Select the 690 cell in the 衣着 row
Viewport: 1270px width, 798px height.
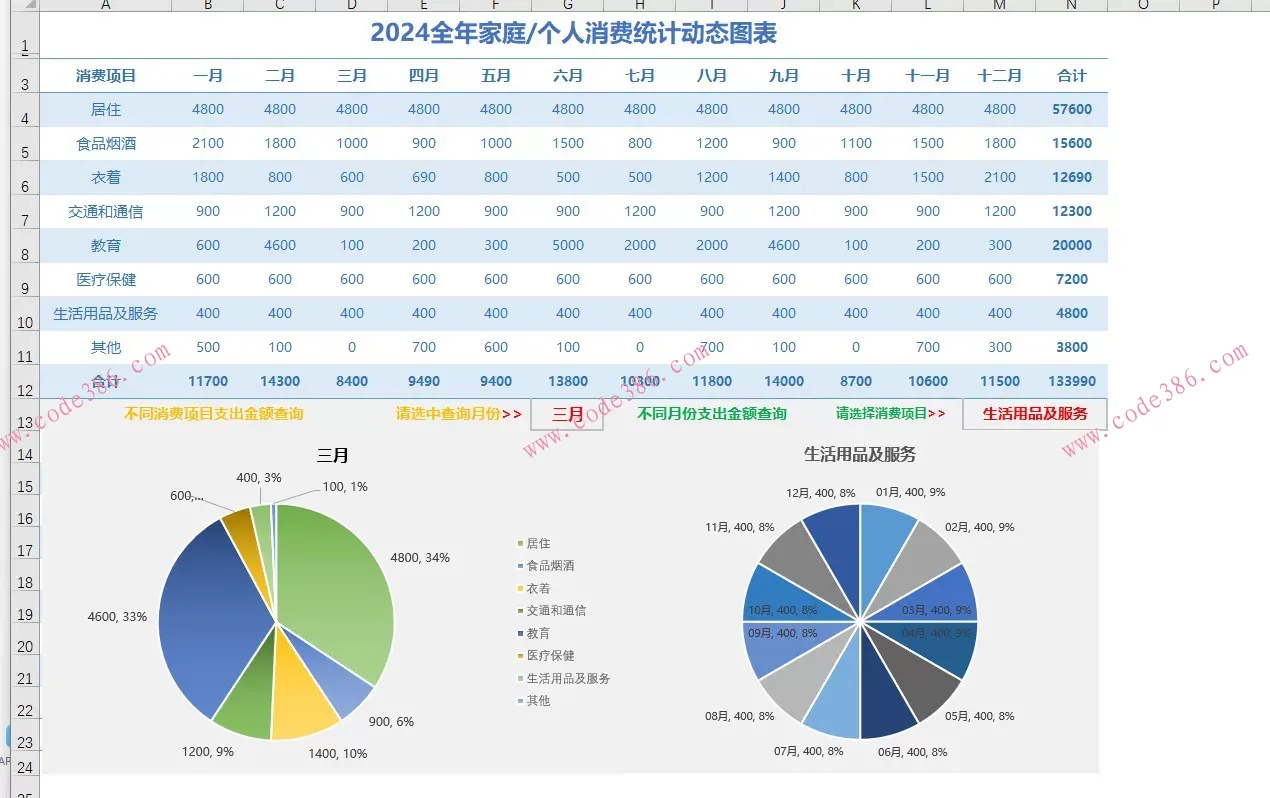click(x=424, y=178)
